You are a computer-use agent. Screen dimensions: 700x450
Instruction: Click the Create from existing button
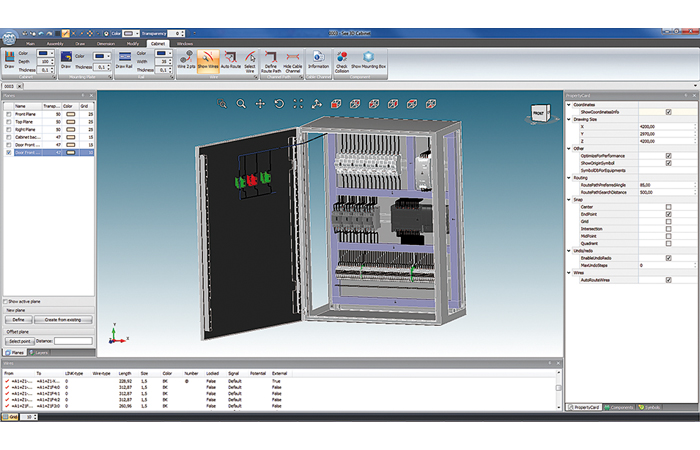[63, 320]
